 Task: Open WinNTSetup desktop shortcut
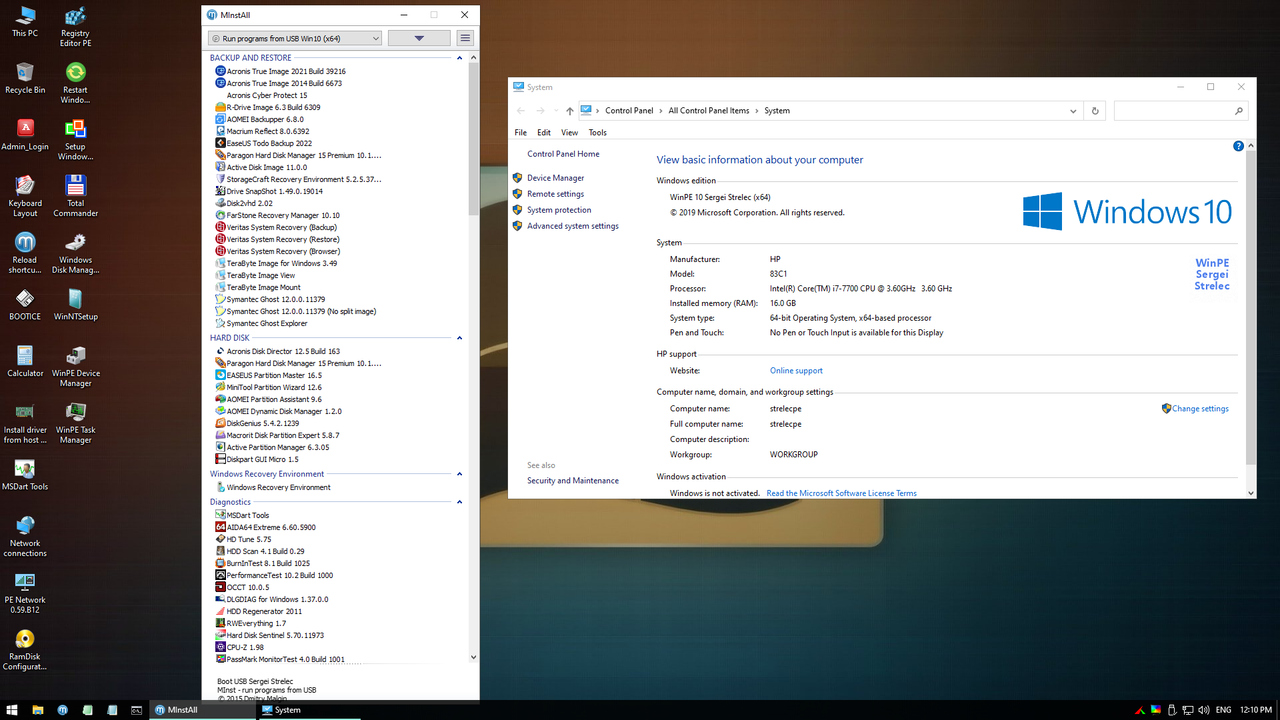click(75, 305)
